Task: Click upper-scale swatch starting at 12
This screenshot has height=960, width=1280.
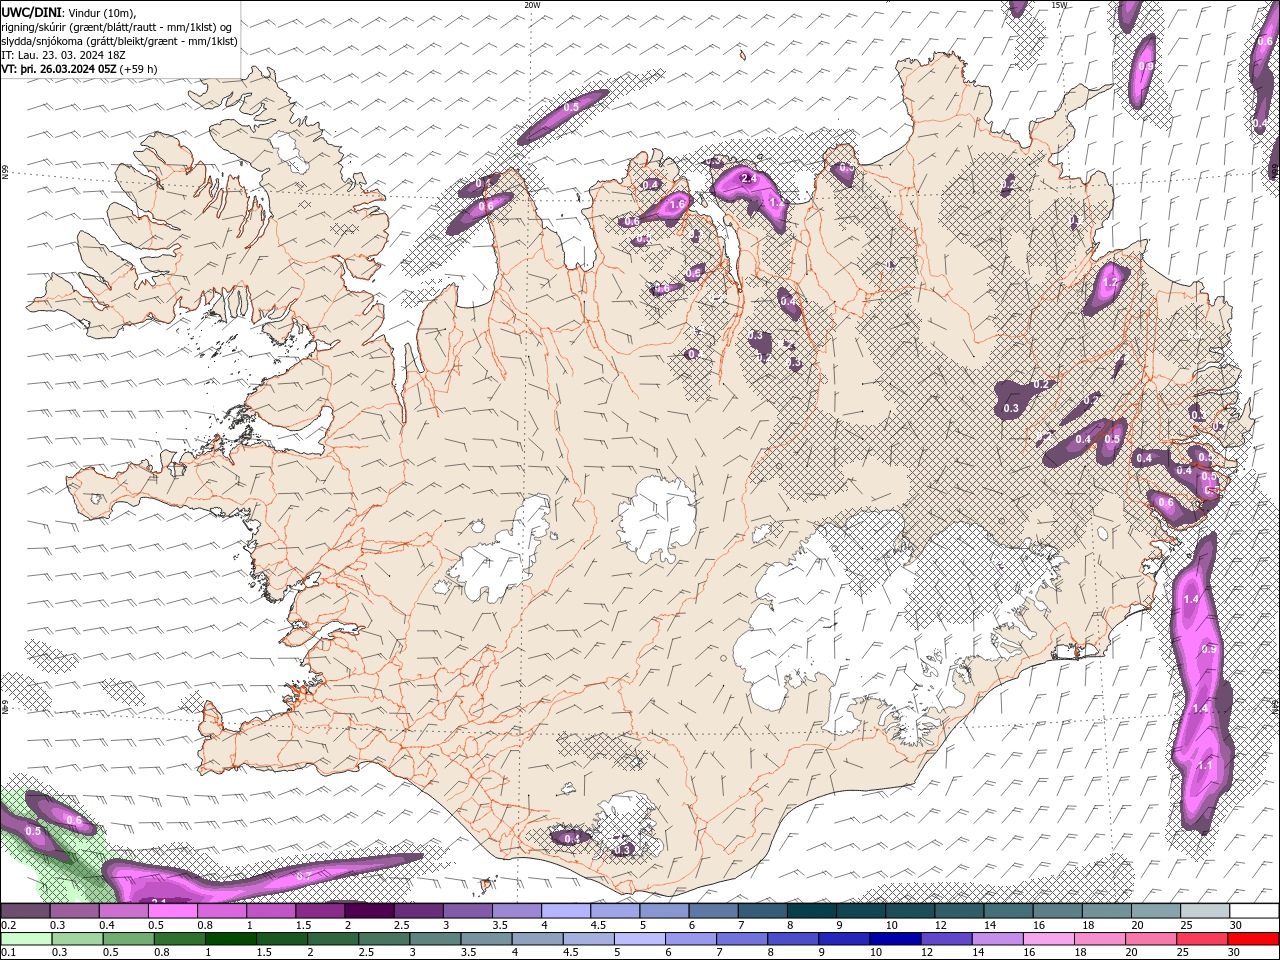Action: (x=958, y=911)
